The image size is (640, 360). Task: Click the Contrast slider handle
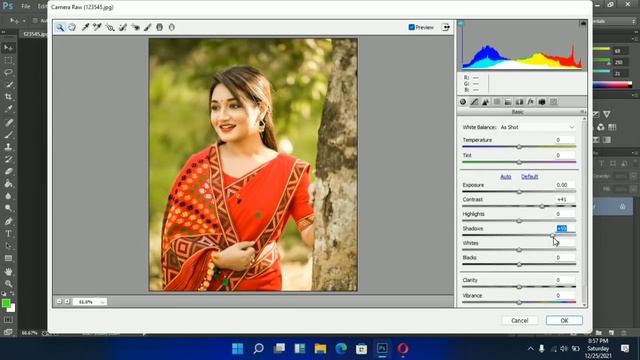pyautogui.click(x=542, y=206)
